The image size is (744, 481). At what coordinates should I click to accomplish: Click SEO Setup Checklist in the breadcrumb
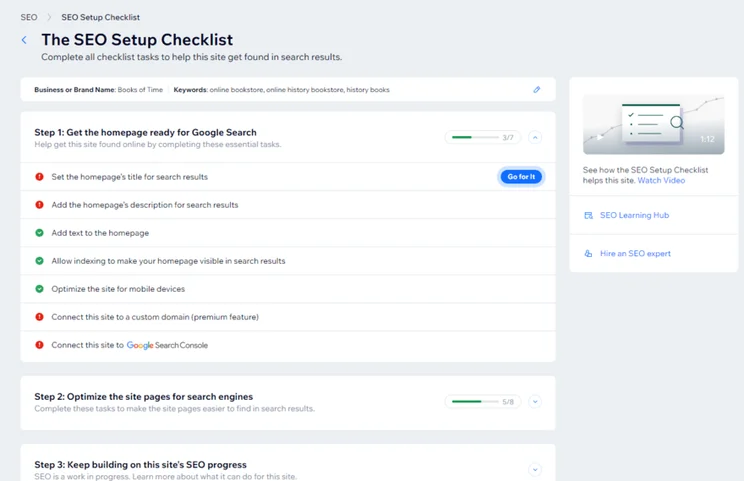click(101, 18)
